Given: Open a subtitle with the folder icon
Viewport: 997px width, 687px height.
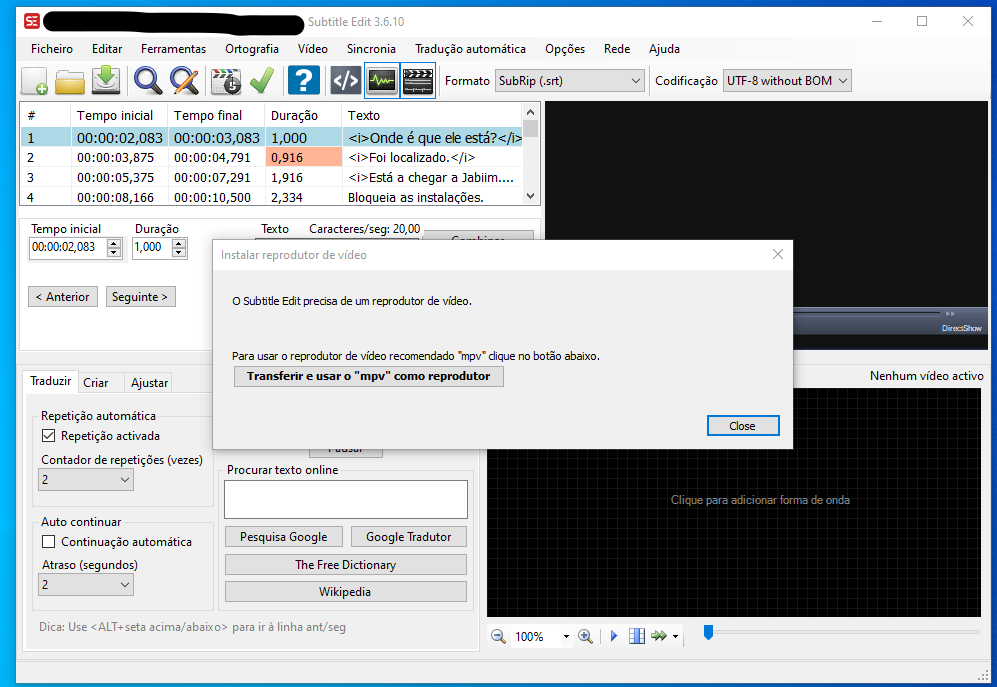Looking at the screenshot, I should 70,81.
